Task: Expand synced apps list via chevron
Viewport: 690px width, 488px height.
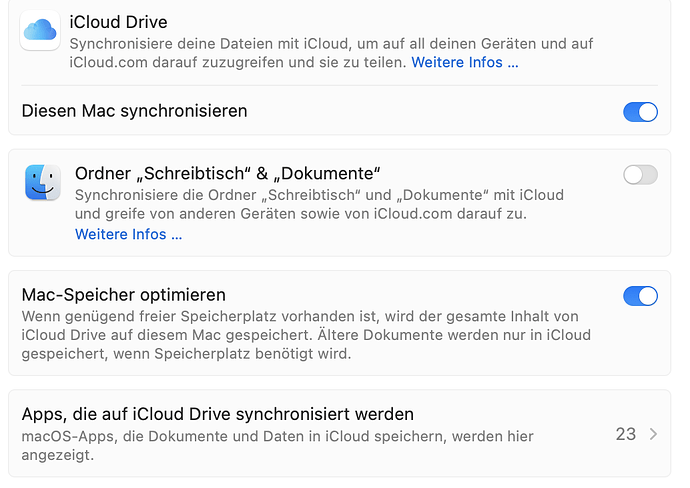Action: [653, 434]
